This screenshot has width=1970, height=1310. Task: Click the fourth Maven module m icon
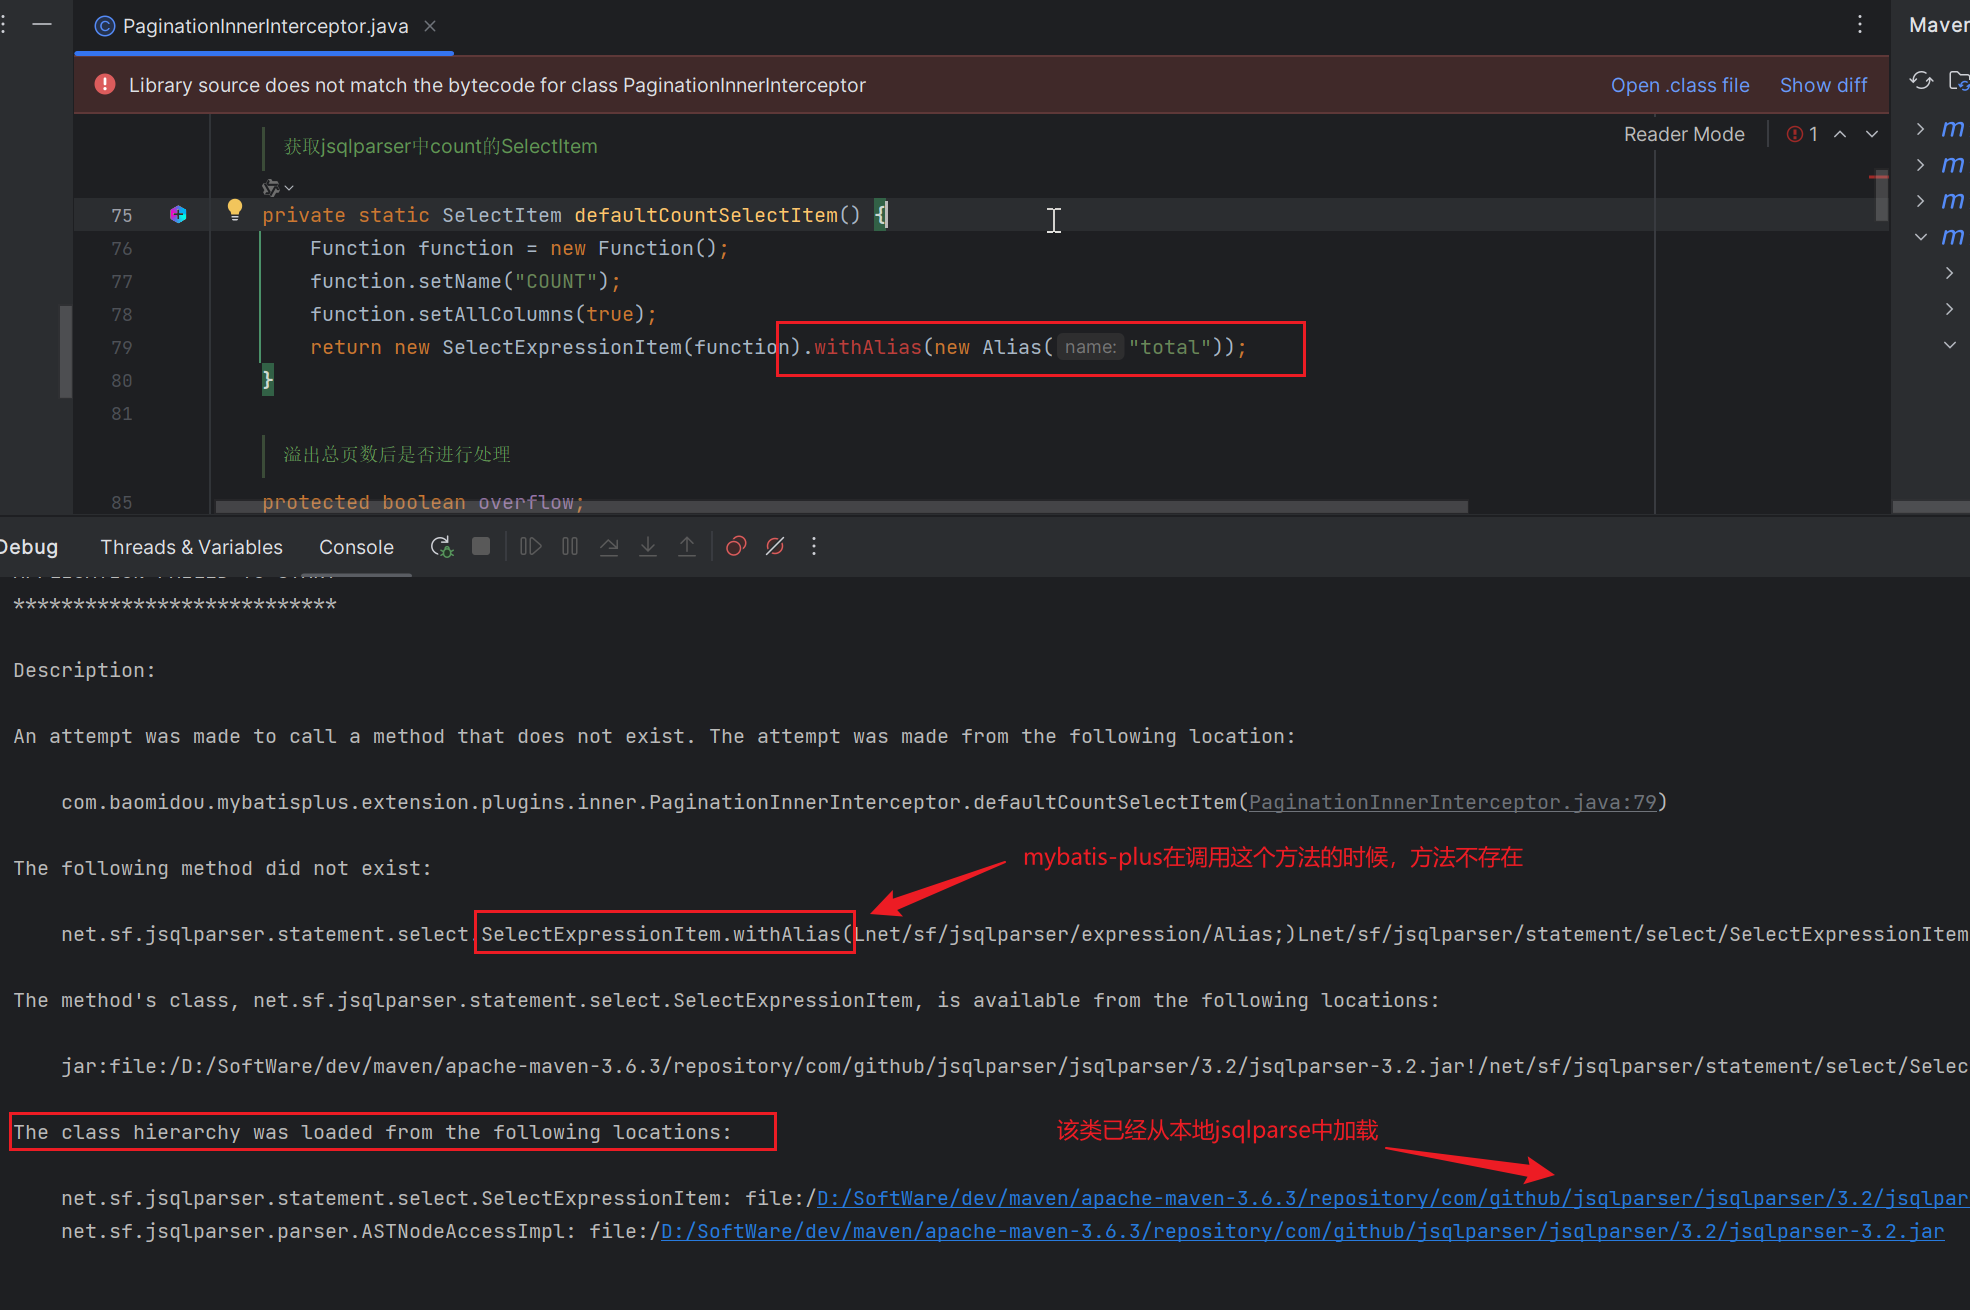(x=1953, y=236)
